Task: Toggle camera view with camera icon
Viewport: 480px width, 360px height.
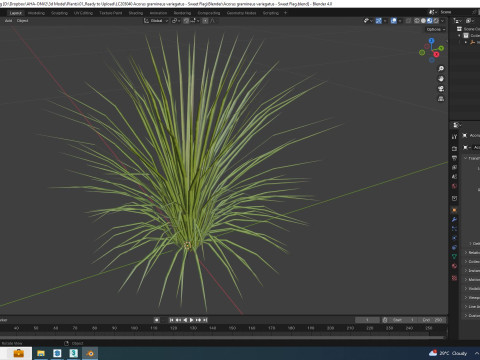Action: [x=441, y=89]
